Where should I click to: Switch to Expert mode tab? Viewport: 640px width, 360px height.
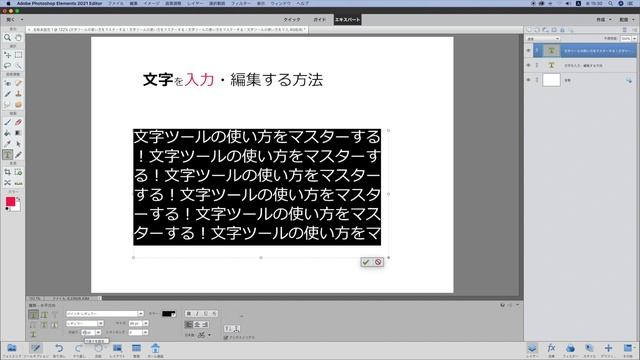[x=347, y=20]
